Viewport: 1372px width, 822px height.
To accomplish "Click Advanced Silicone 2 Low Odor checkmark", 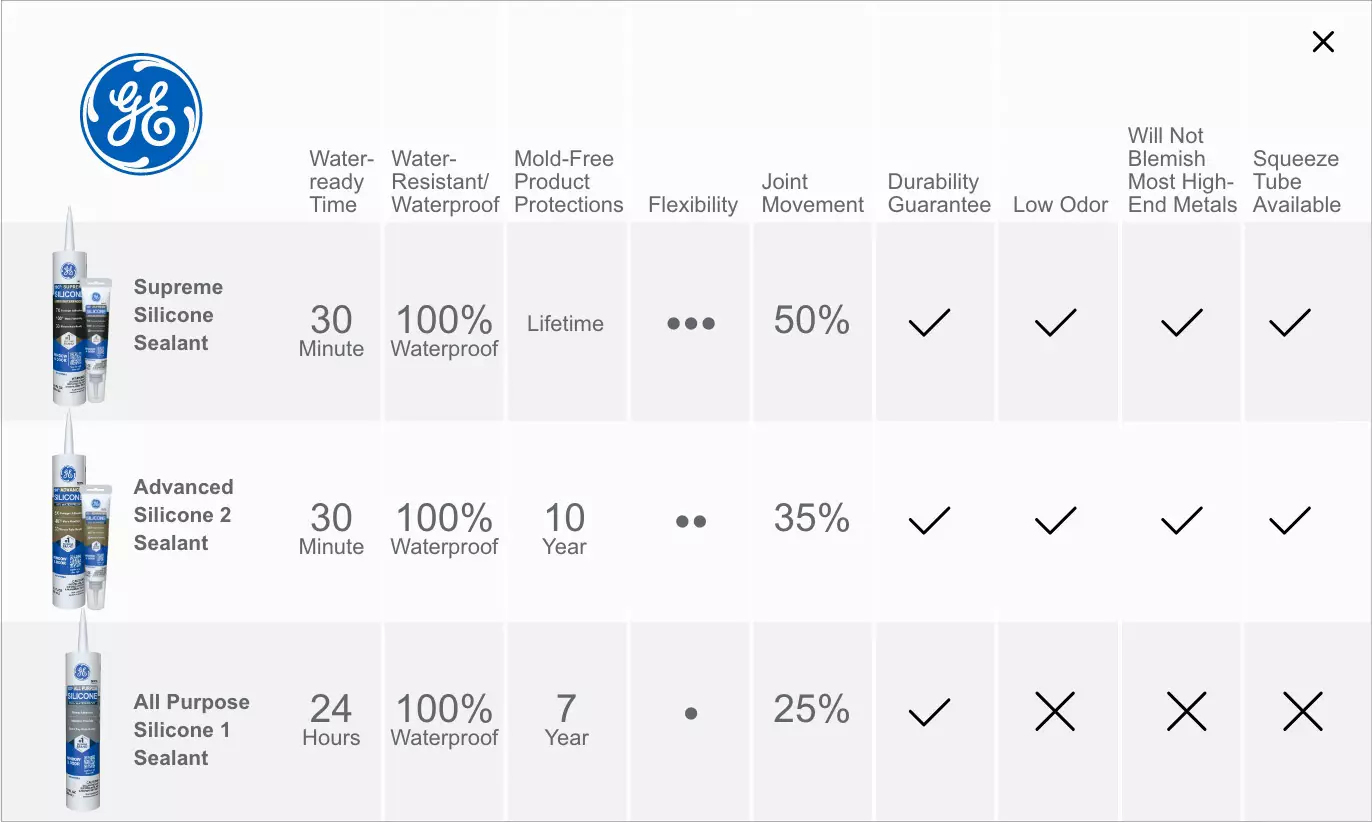I will click(1055, 520).
